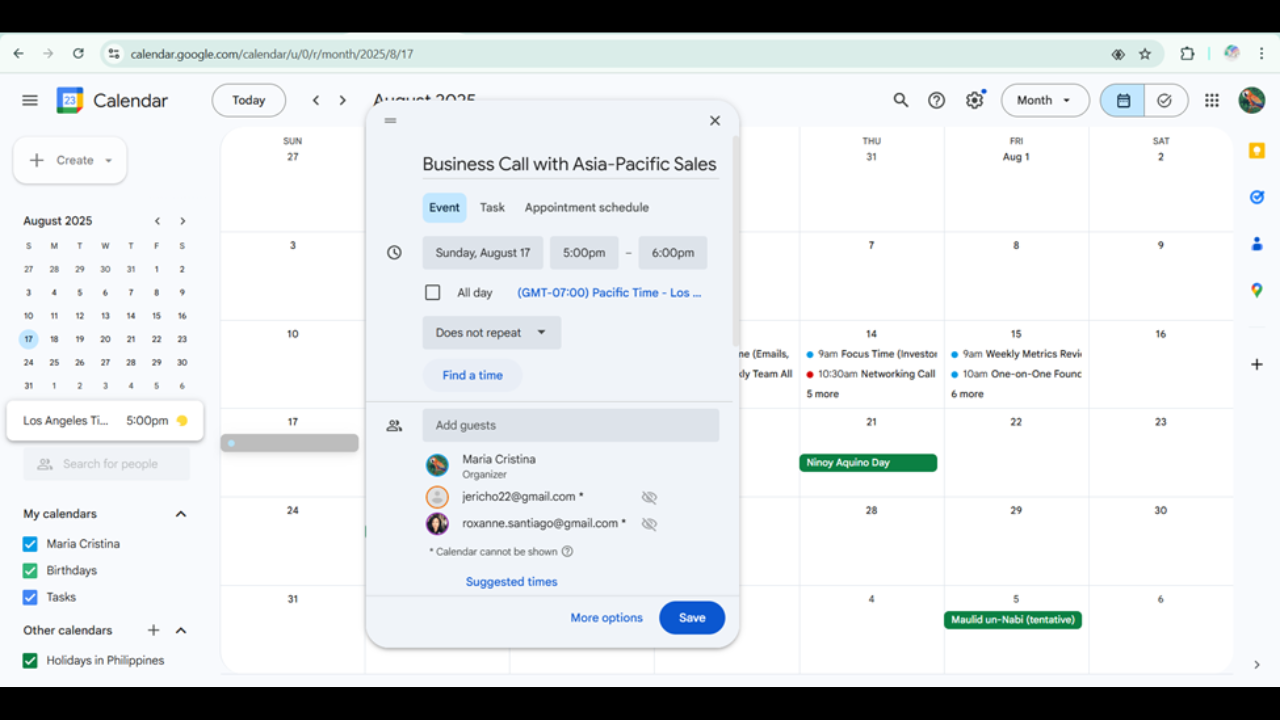This screenshot has width=1280, height=720.
Task: Hide the side panel with the chevron
Action: [1257, 665]
